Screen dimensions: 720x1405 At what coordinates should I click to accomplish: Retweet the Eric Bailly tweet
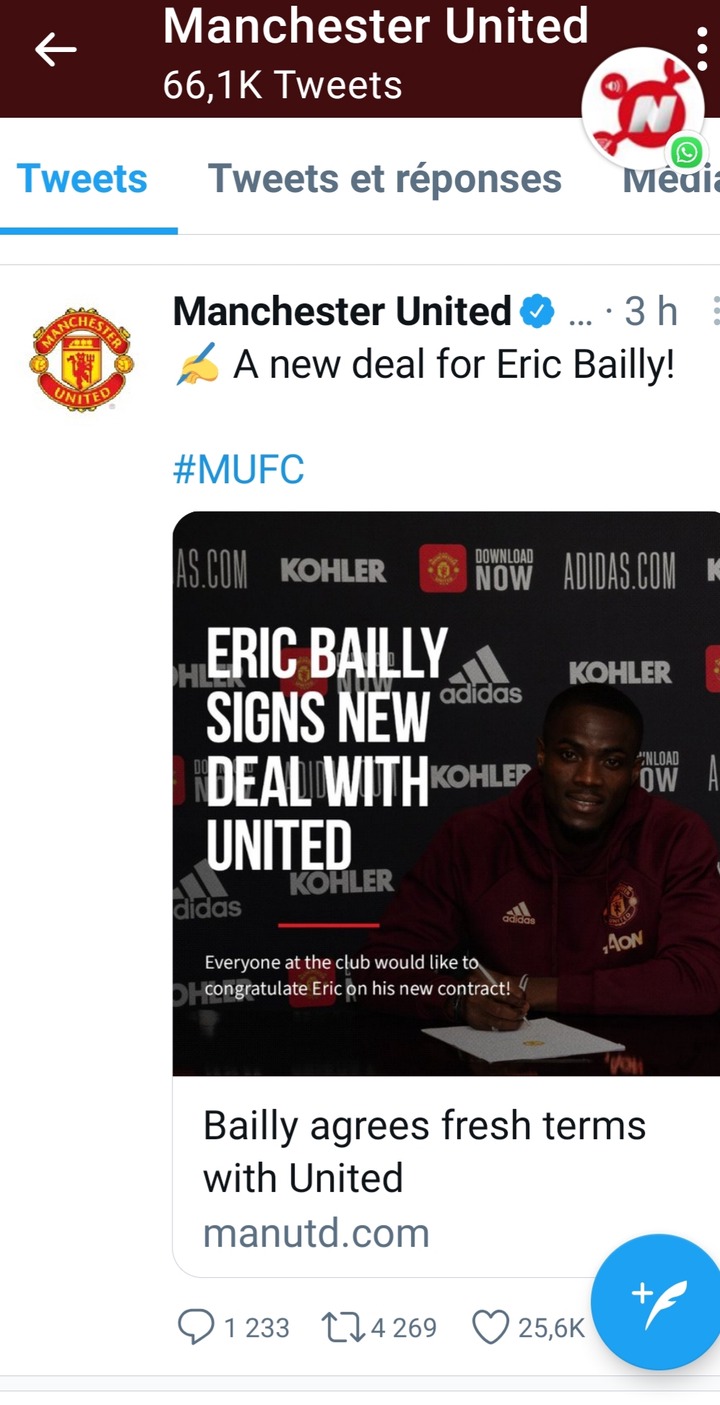(343, 1327)
